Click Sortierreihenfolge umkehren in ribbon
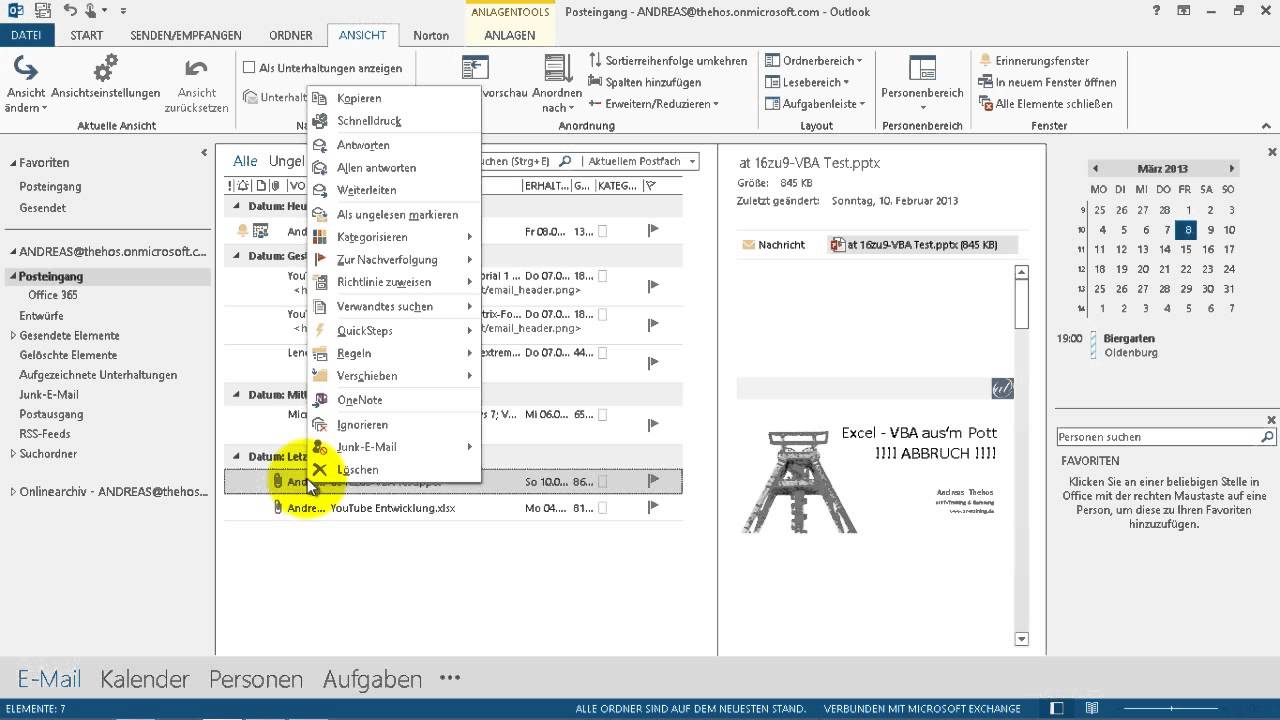Viewport: 1280px width, 720px height. coord(668,61)
